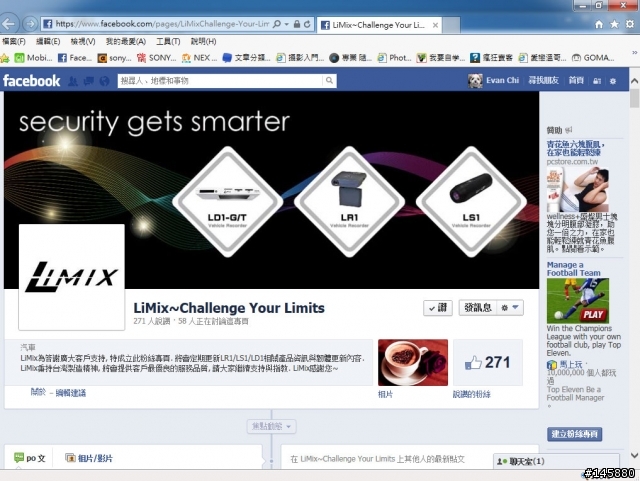Click the find friends link
The height and width of the screenshot is (481, 640).
(x=543, y=80)
